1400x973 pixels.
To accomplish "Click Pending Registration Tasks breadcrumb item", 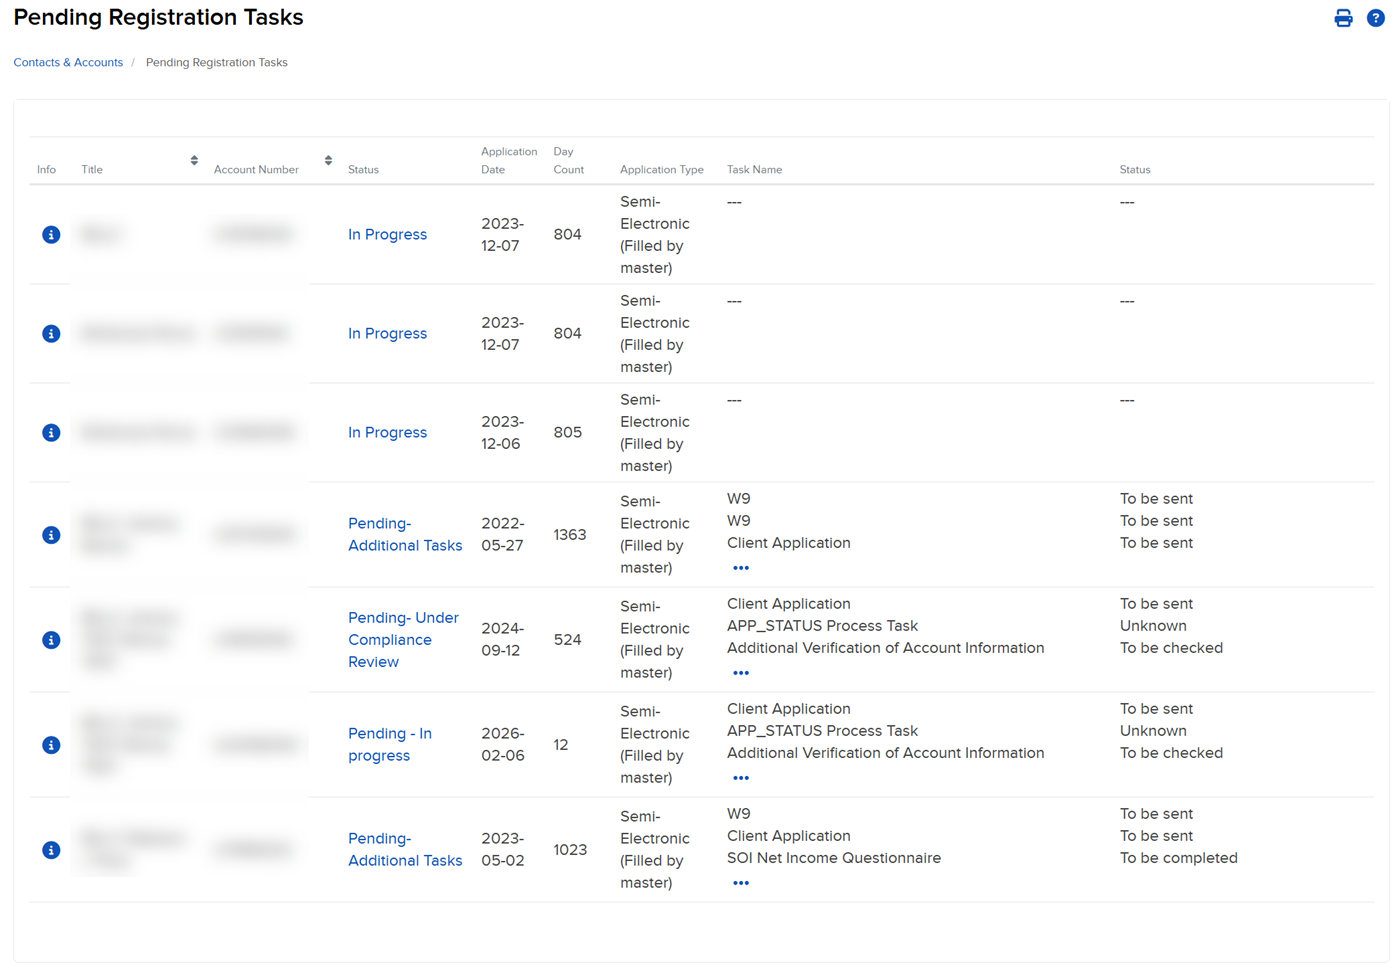I will click(x=216, y=62).
